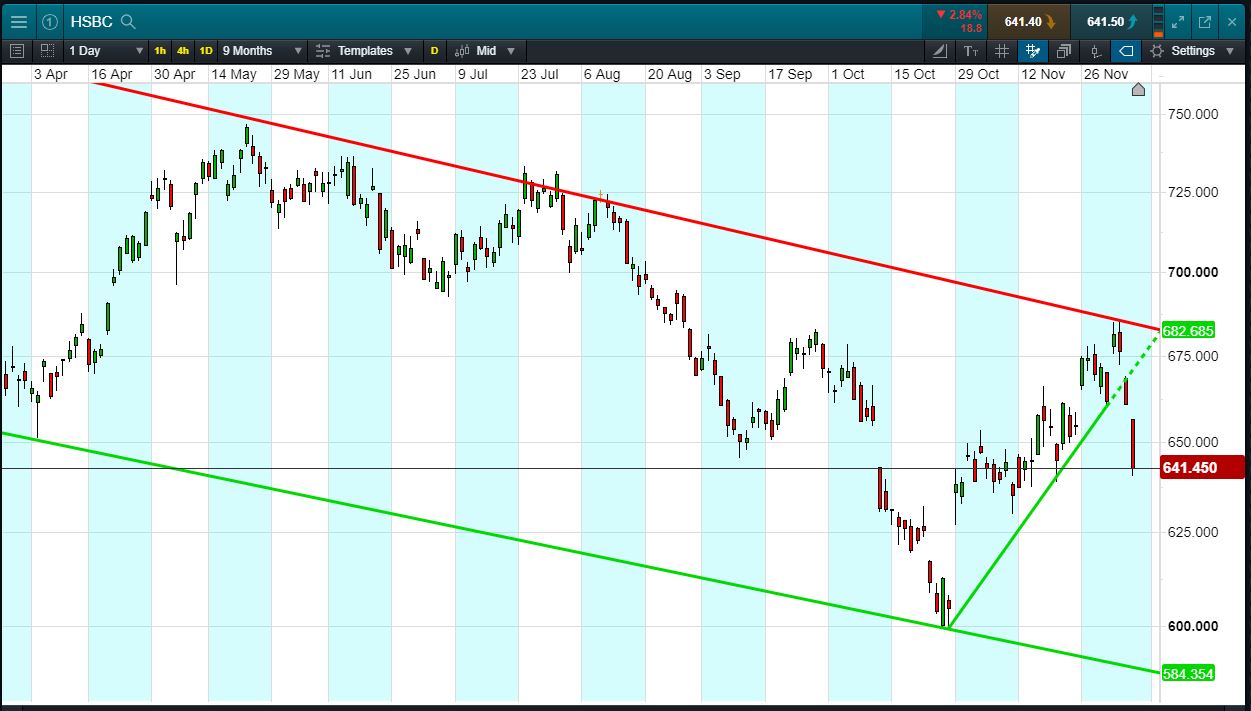This screenshot has height=711, width=1251.
Task: Click the 26 Nov date axis label
Action: (x=1105, y=74)
